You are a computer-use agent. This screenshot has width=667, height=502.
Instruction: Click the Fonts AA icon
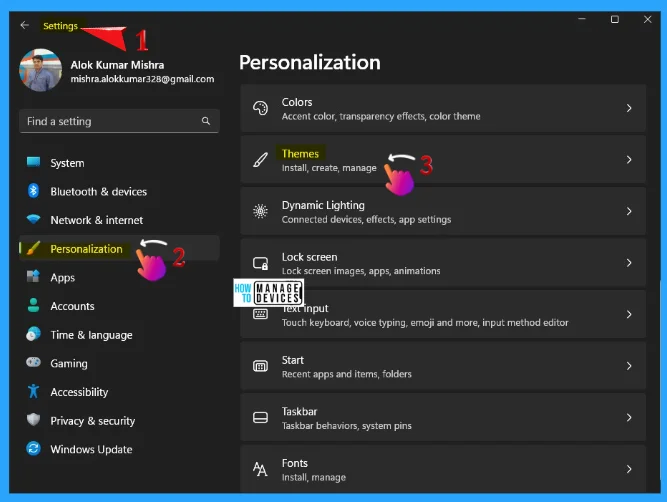pos(260,469)
